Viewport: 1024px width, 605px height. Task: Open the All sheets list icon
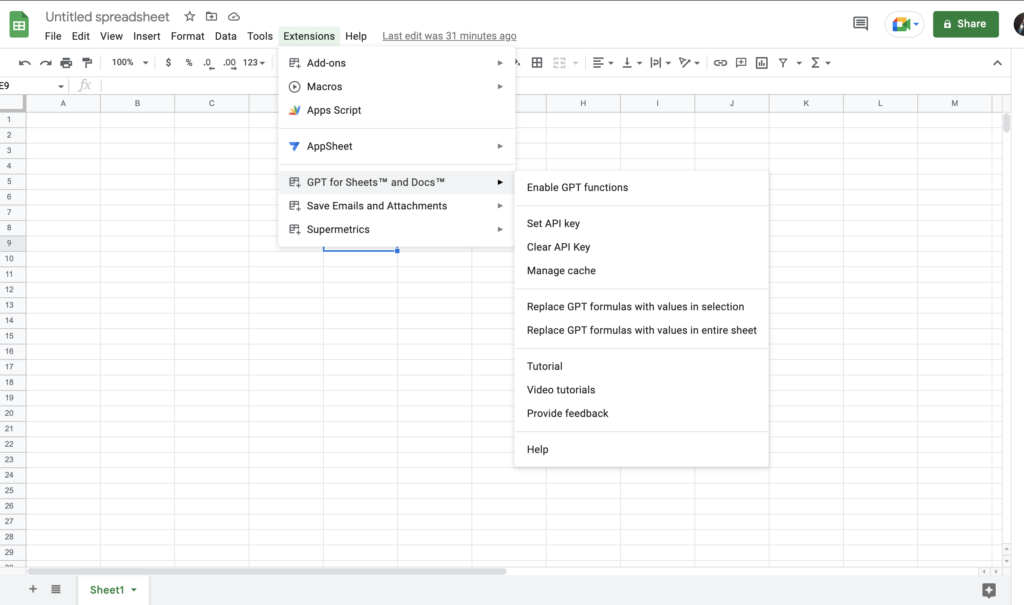pyautogui.click(x=56, y=589)
